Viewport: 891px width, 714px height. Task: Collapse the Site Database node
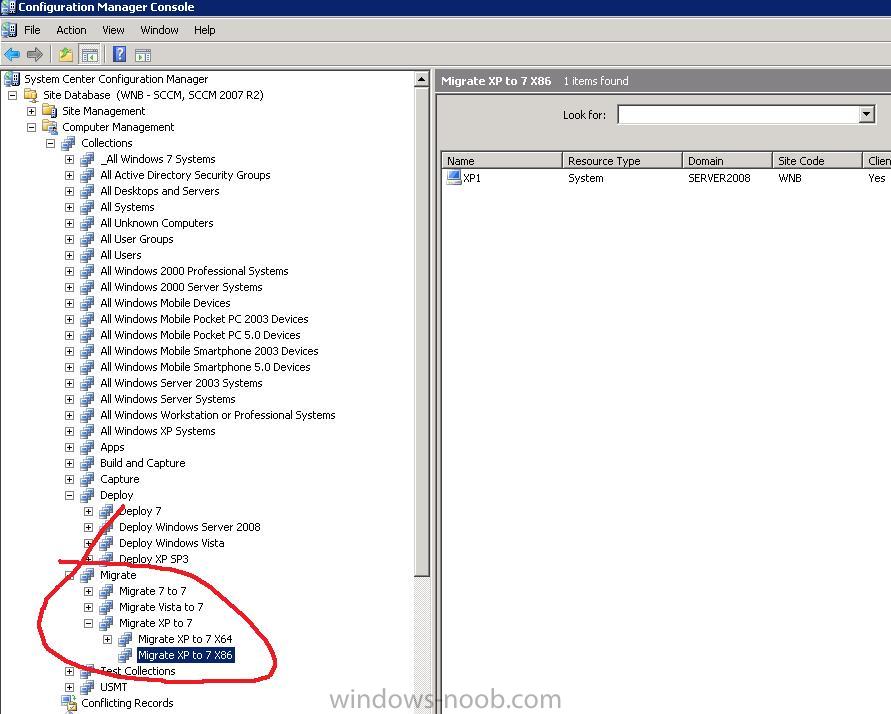[x=13, y=95]
